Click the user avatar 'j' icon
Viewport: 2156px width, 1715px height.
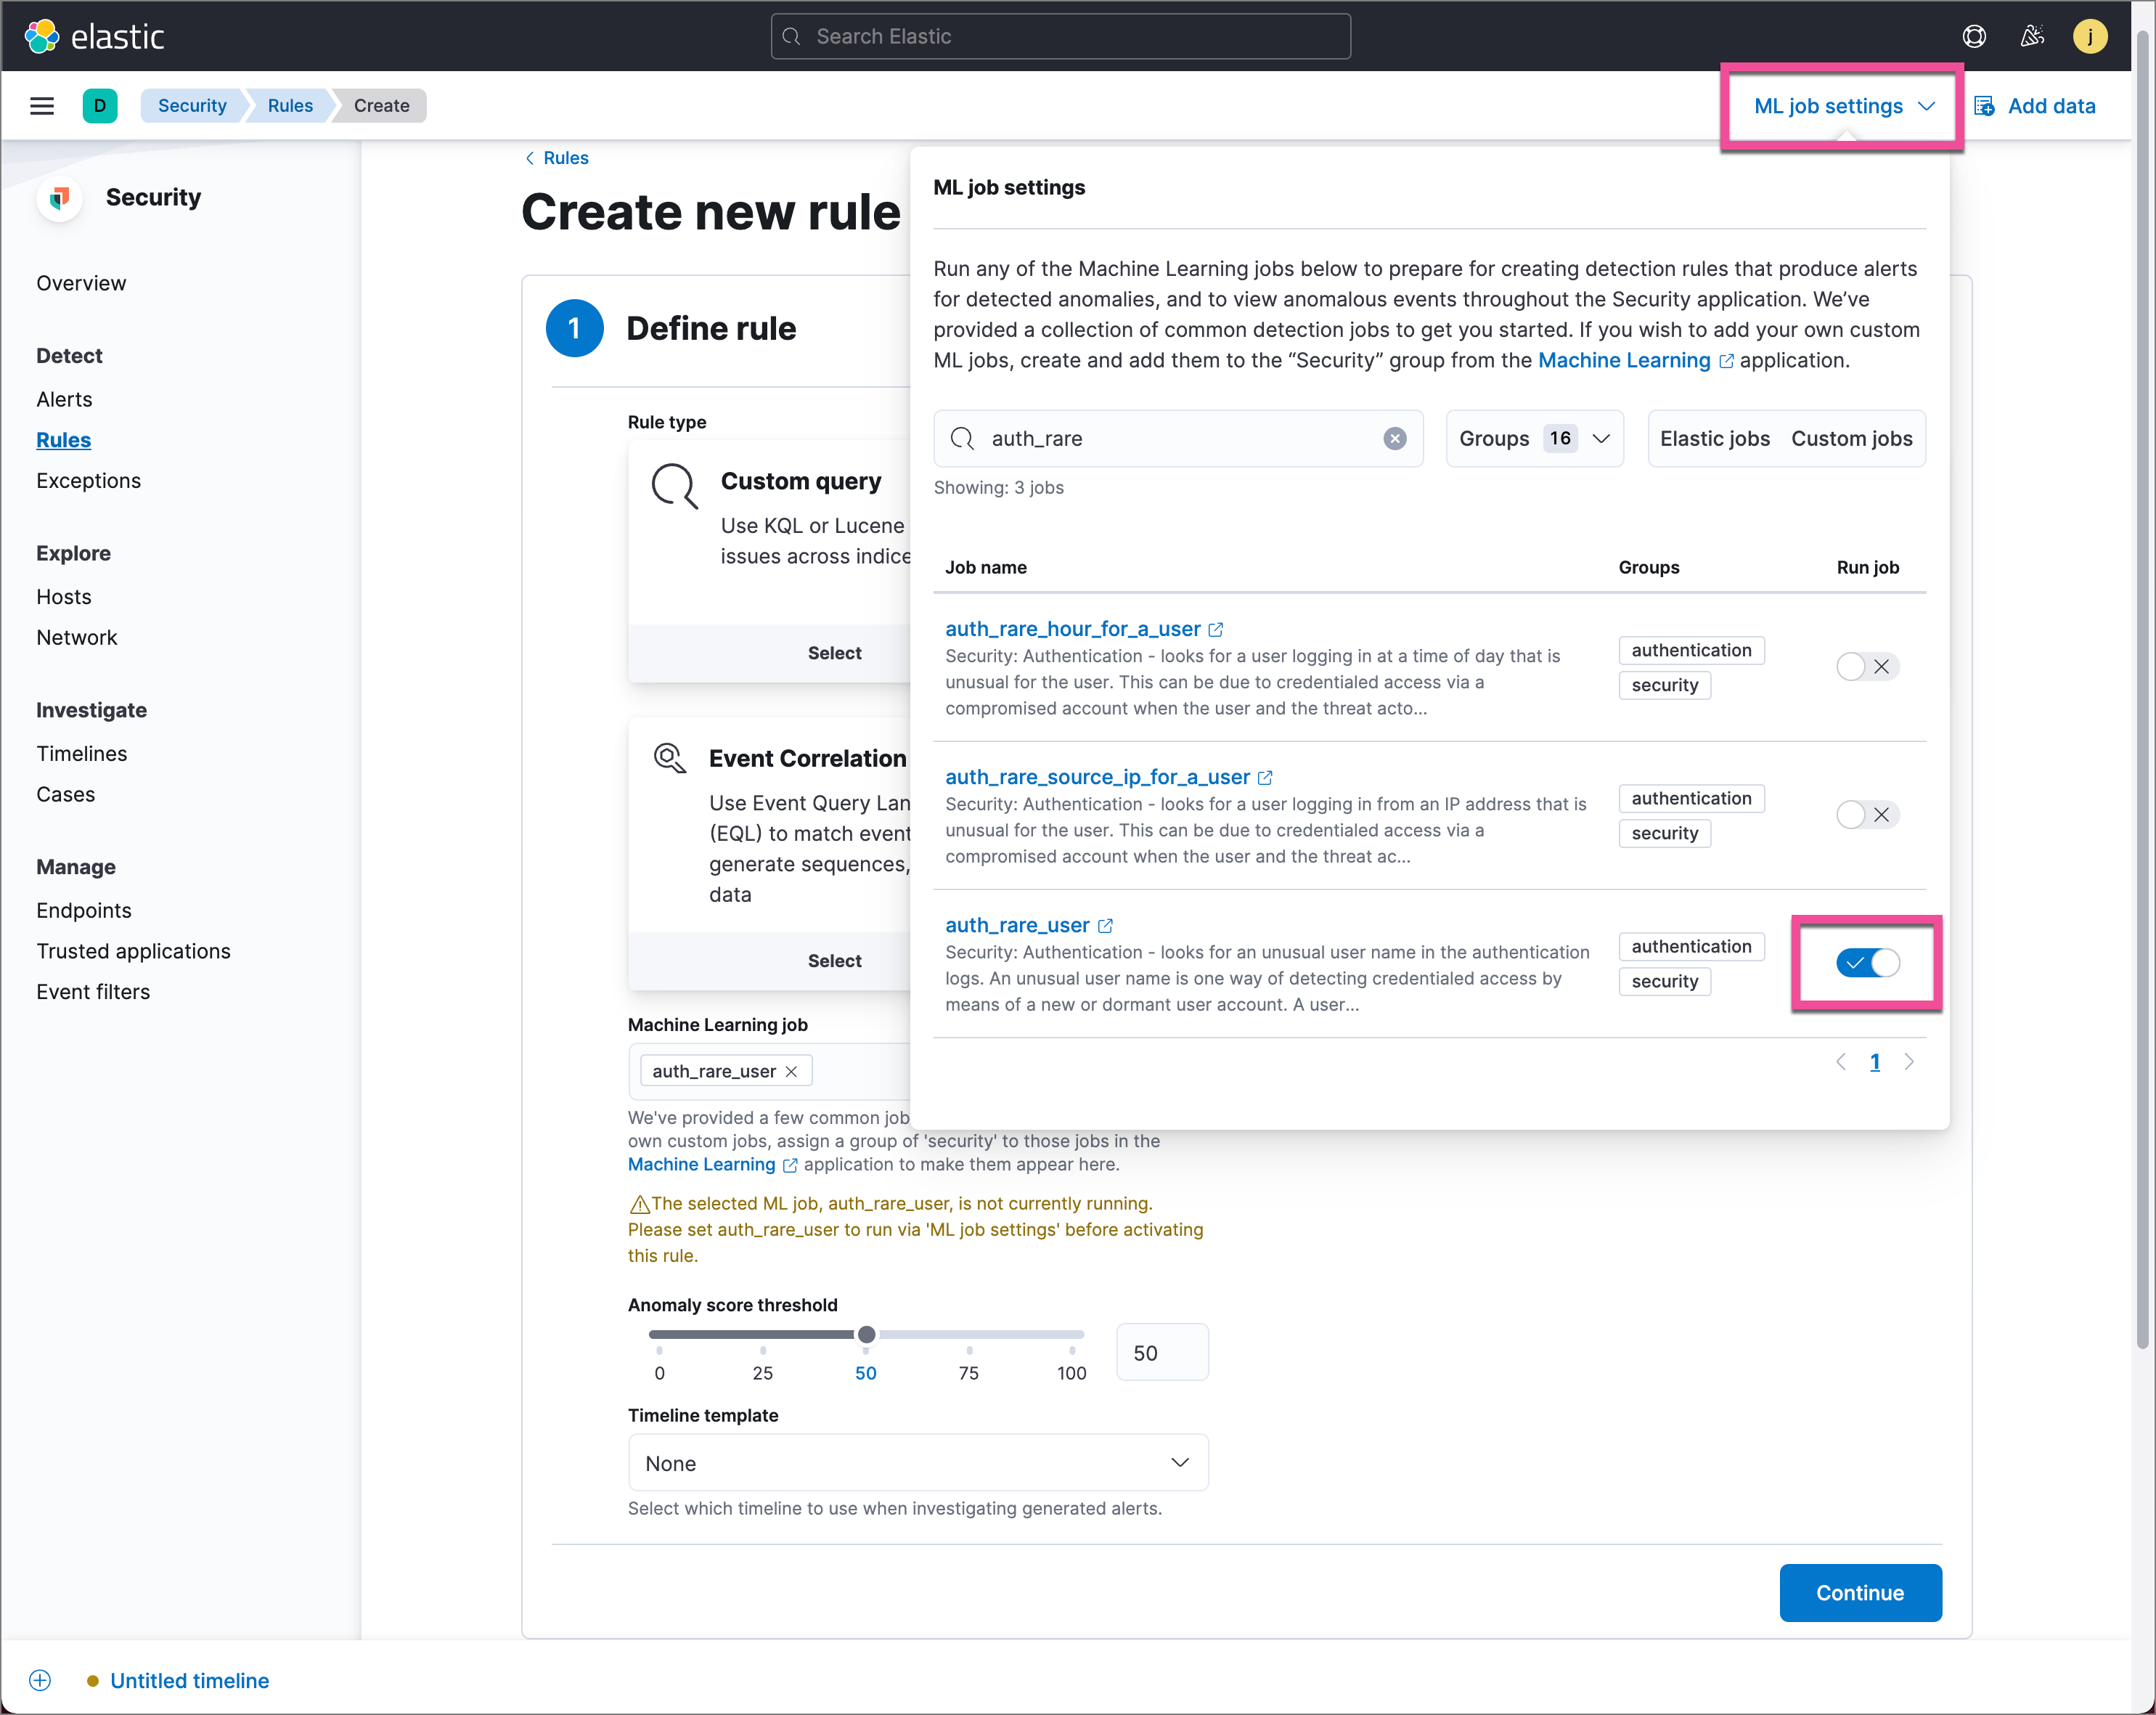2089,37
